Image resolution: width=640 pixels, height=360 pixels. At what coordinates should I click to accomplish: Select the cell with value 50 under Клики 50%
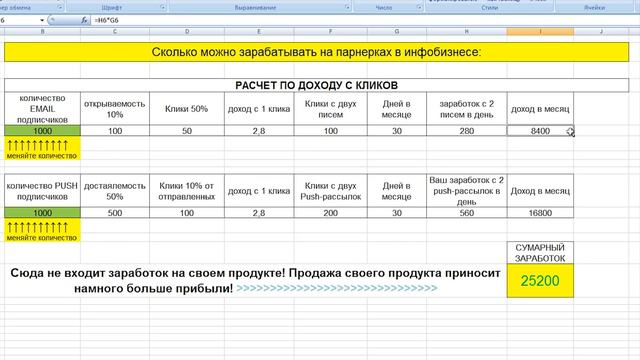click(187, 131)
